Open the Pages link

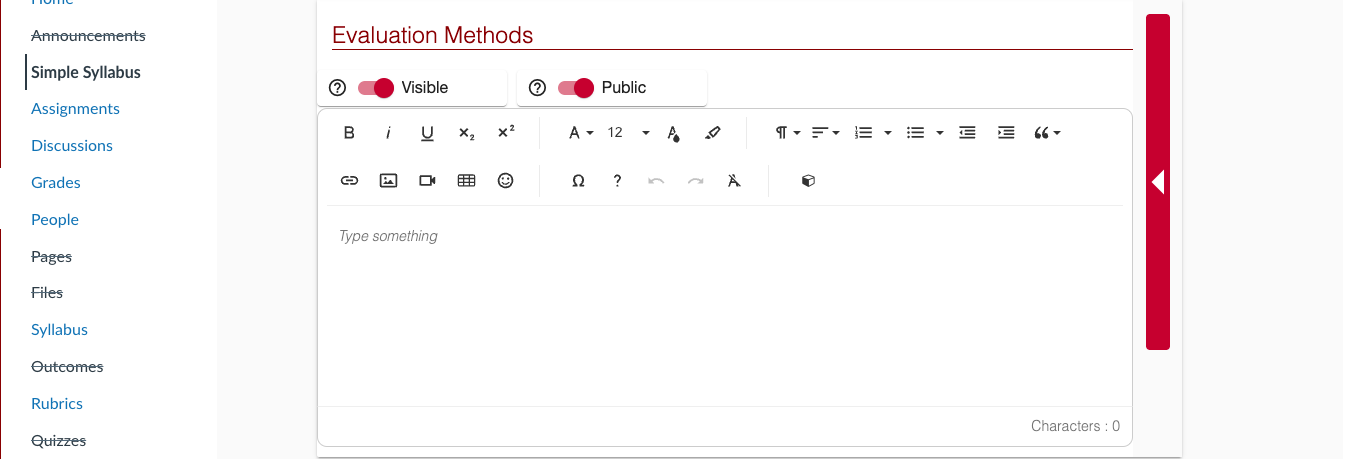pyautogui.click(x=51, y=257)
